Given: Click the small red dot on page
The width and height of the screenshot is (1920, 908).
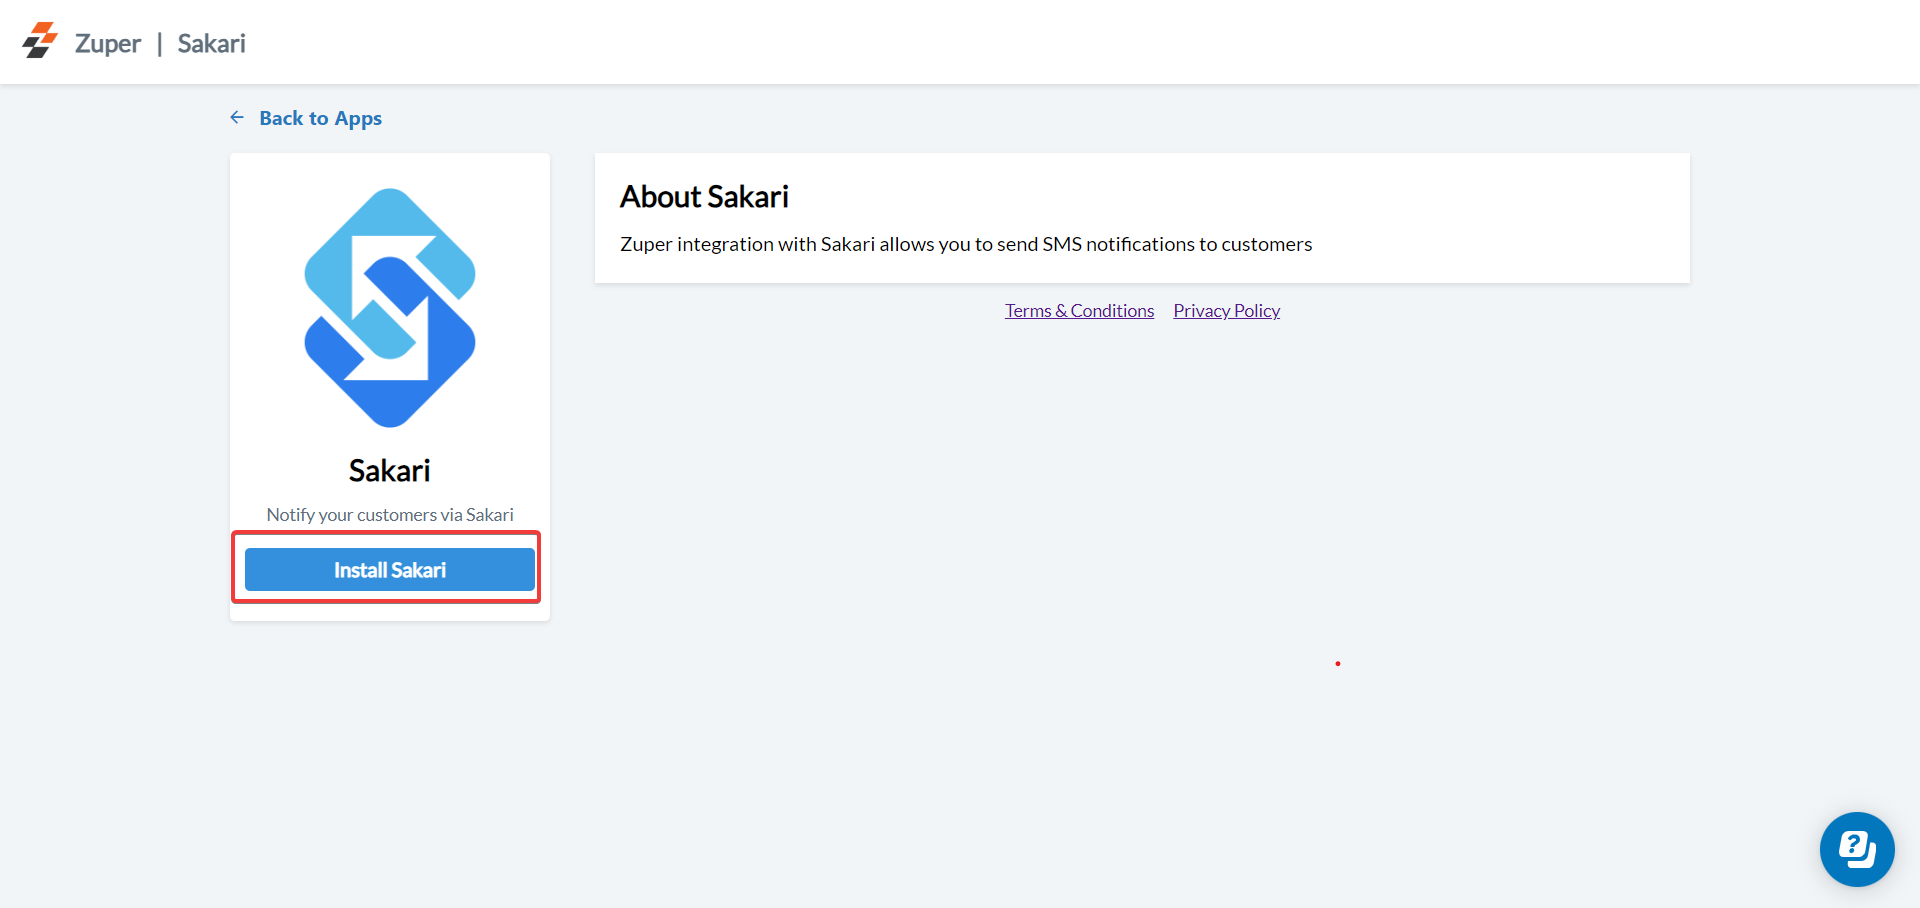Looking at the screenshot, I should tap(1337, 663).
